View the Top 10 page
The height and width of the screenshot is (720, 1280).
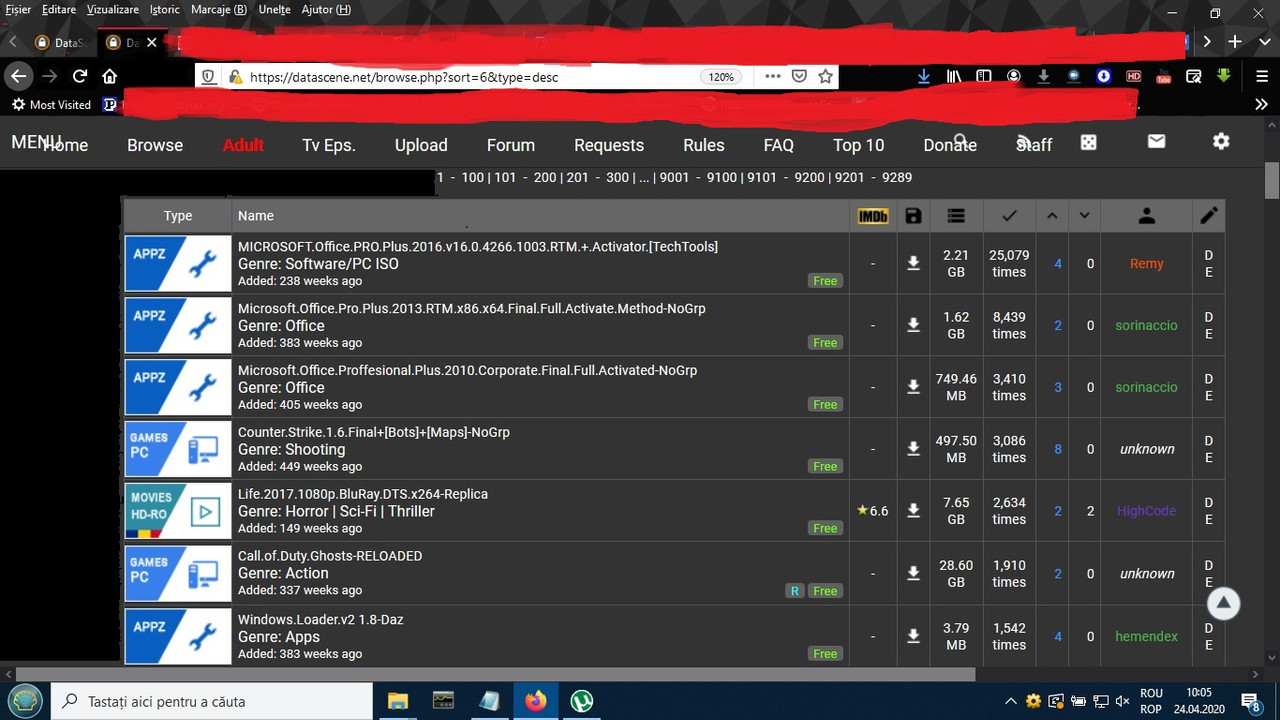(x=859, y=145)
